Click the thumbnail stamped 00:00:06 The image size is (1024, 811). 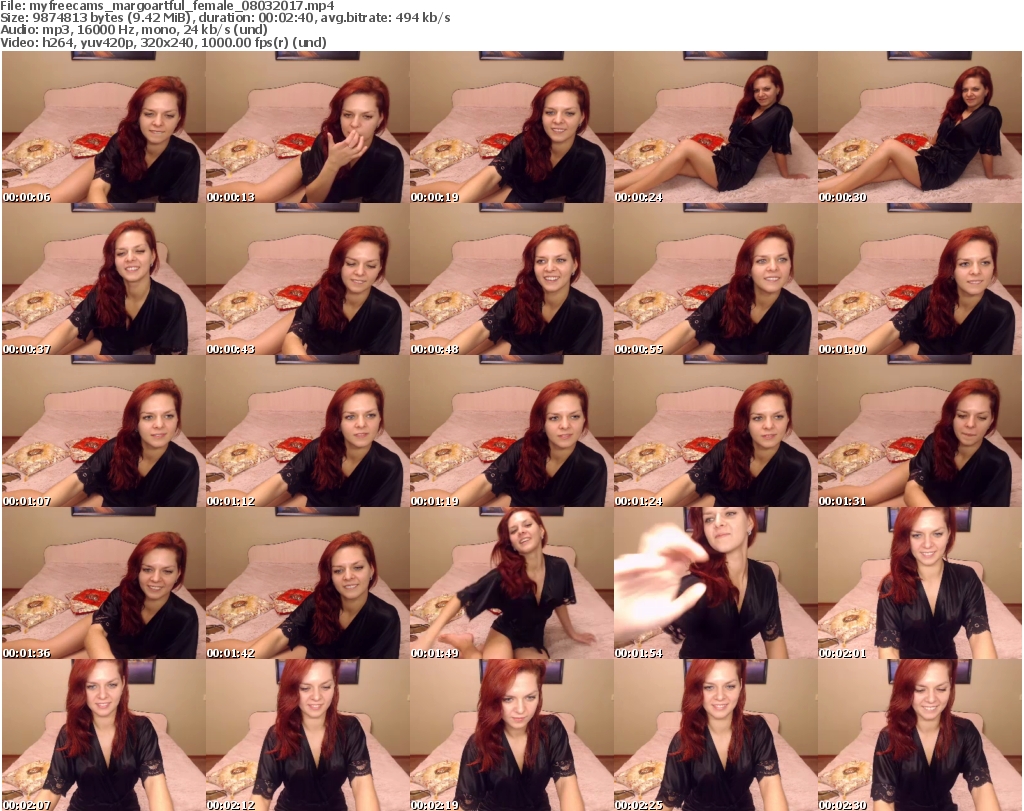(x=104, y=127)
